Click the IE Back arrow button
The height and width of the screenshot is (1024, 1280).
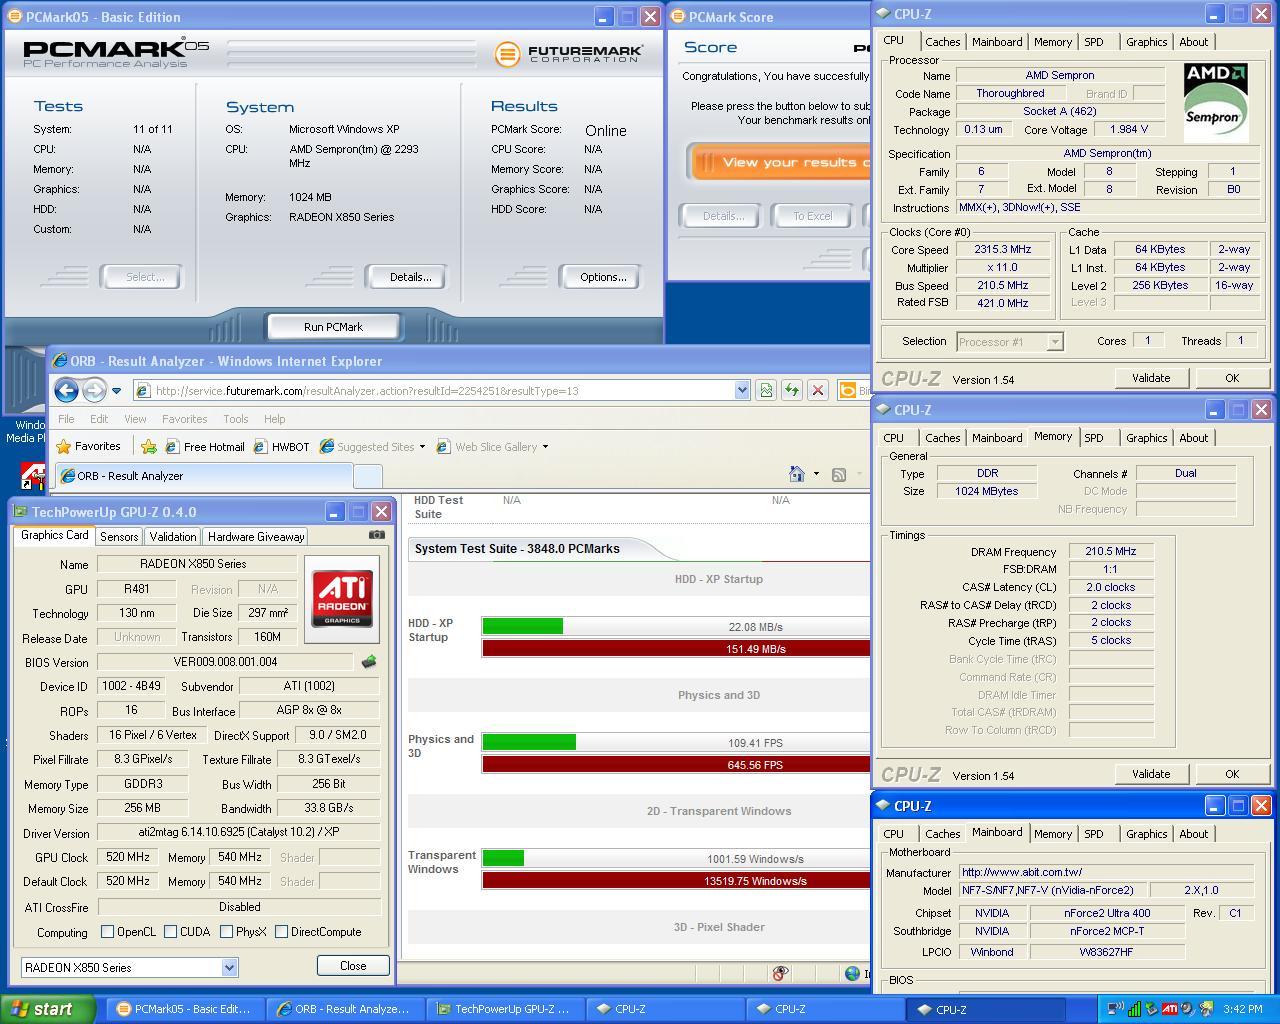[67, 390]
